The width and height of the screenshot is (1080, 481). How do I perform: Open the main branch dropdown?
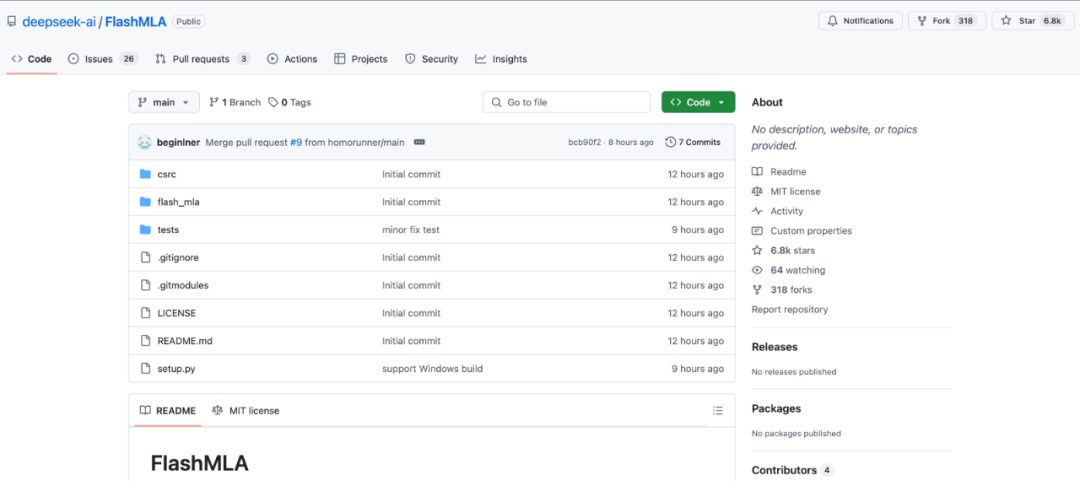pyautogui.click(x=164, y=102)
